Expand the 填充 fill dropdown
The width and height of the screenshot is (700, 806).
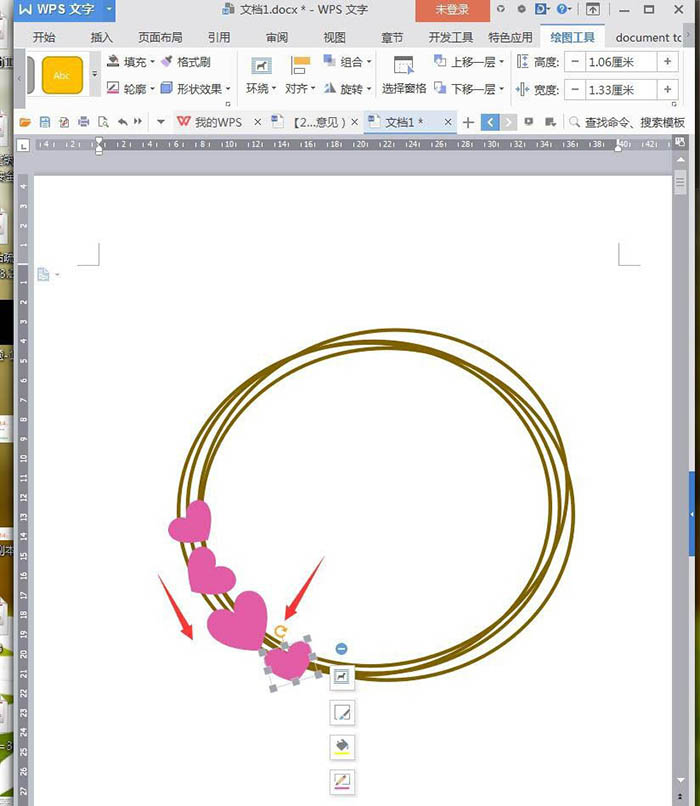[153, 62]
